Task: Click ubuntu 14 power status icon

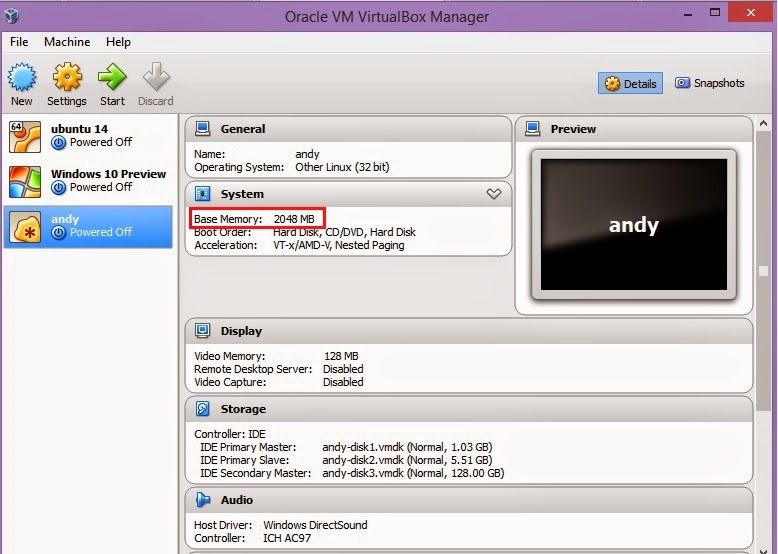Action: [x=59, y=143]
